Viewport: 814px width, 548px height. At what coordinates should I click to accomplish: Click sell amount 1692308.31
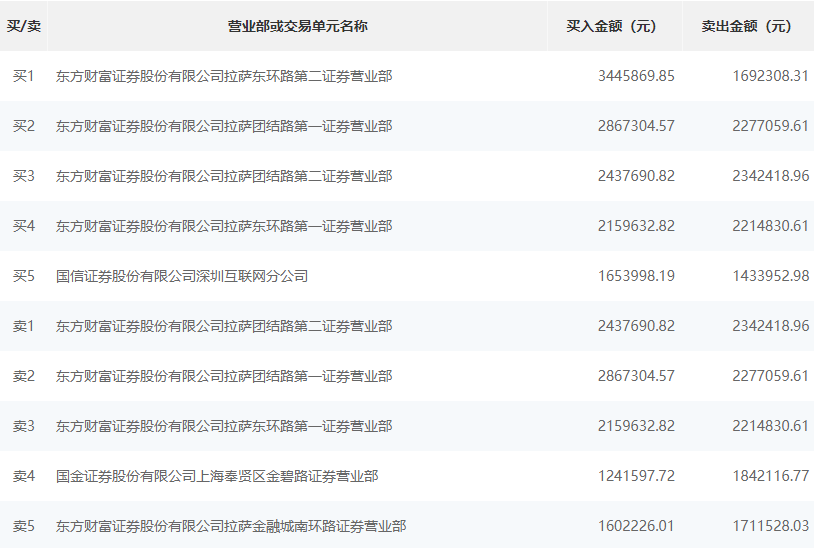[x=771, y=76]
